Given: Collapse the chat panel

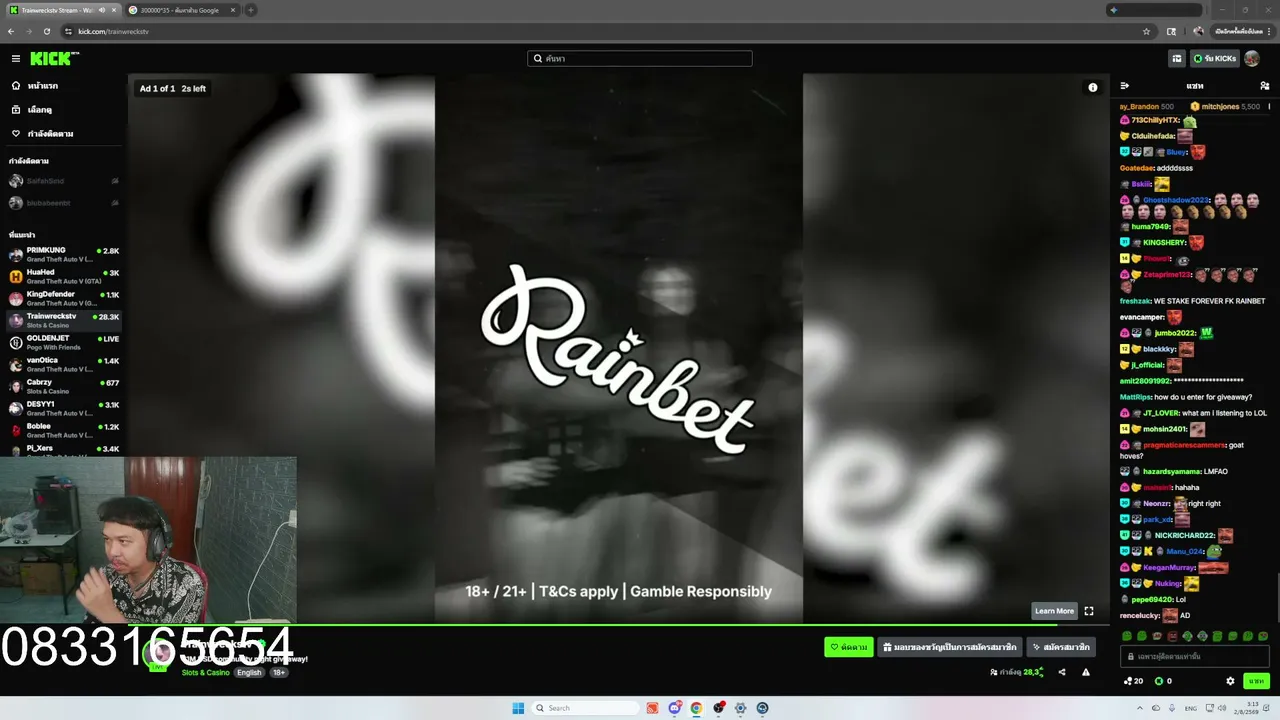Looking at the screenshot, I should (1125, 86).
